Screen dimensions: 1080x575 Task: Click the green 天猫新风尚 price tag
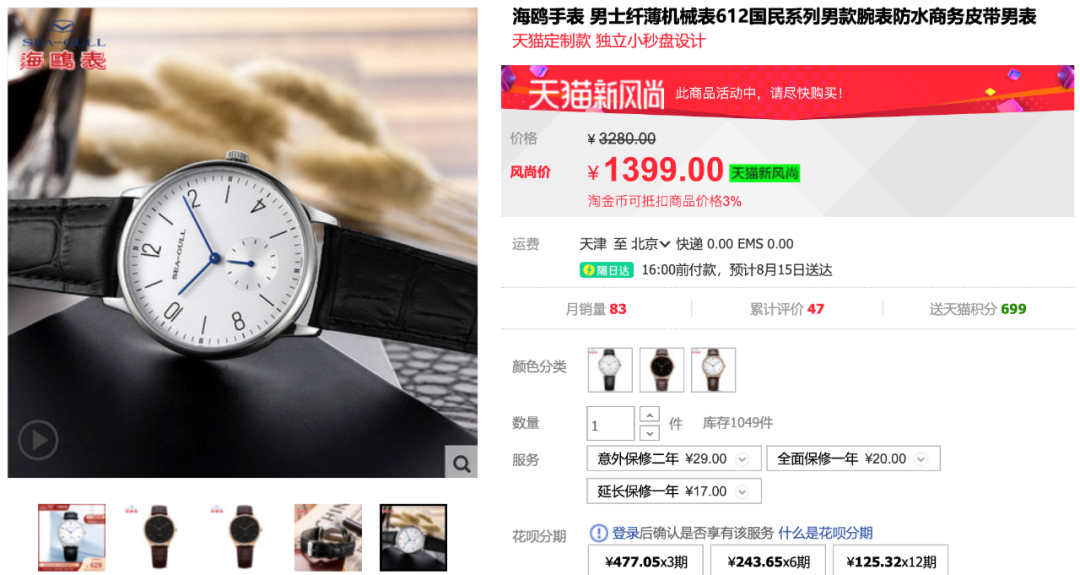click(765, 173)
